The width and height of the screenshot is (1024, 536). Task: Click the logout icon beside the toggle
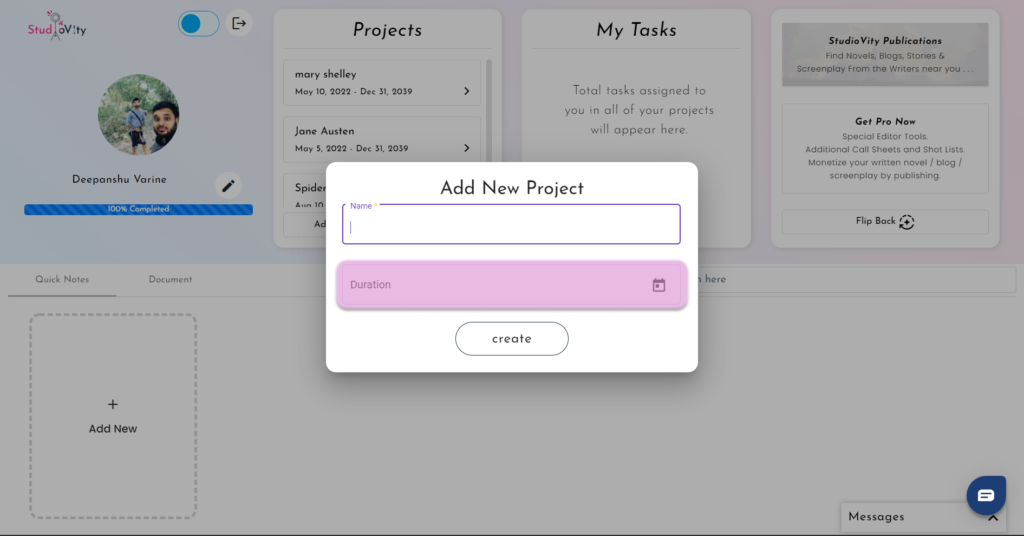tap(239, 24)
